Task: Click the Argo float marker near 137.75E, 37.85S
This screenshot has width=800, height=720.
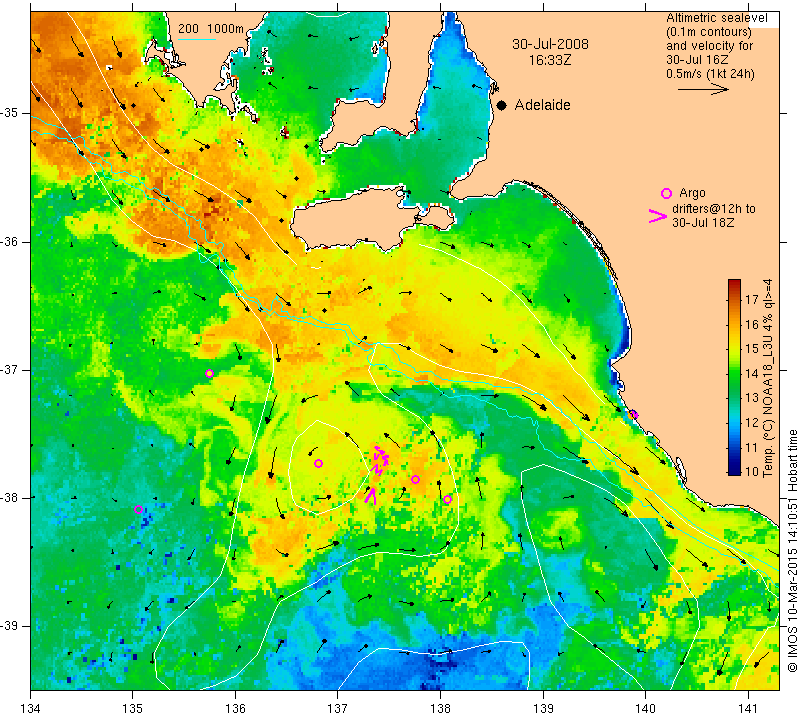Action: 415,479
